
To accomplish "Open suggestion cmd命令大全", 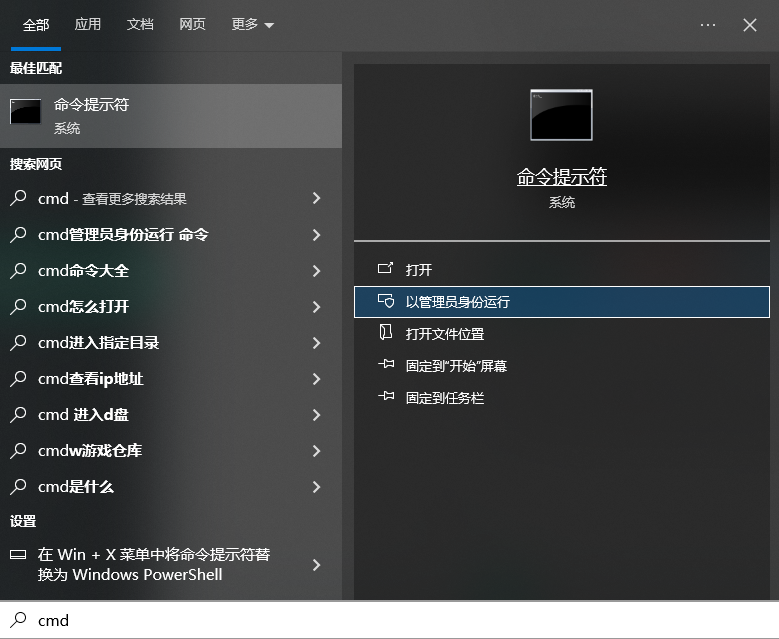I will point(171,270).
